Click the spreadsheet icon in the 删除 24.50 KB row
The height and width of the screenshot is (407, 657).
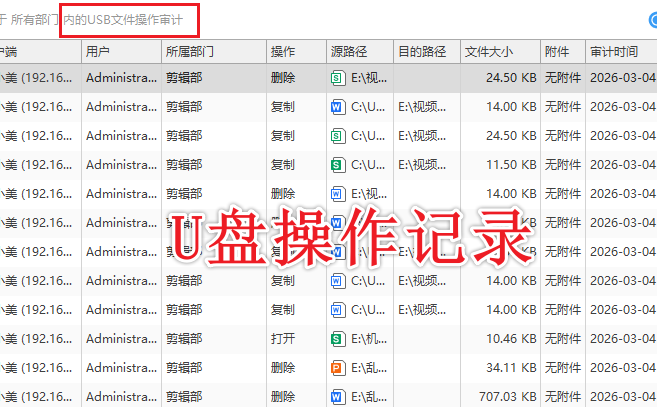(x=338, y=78)
